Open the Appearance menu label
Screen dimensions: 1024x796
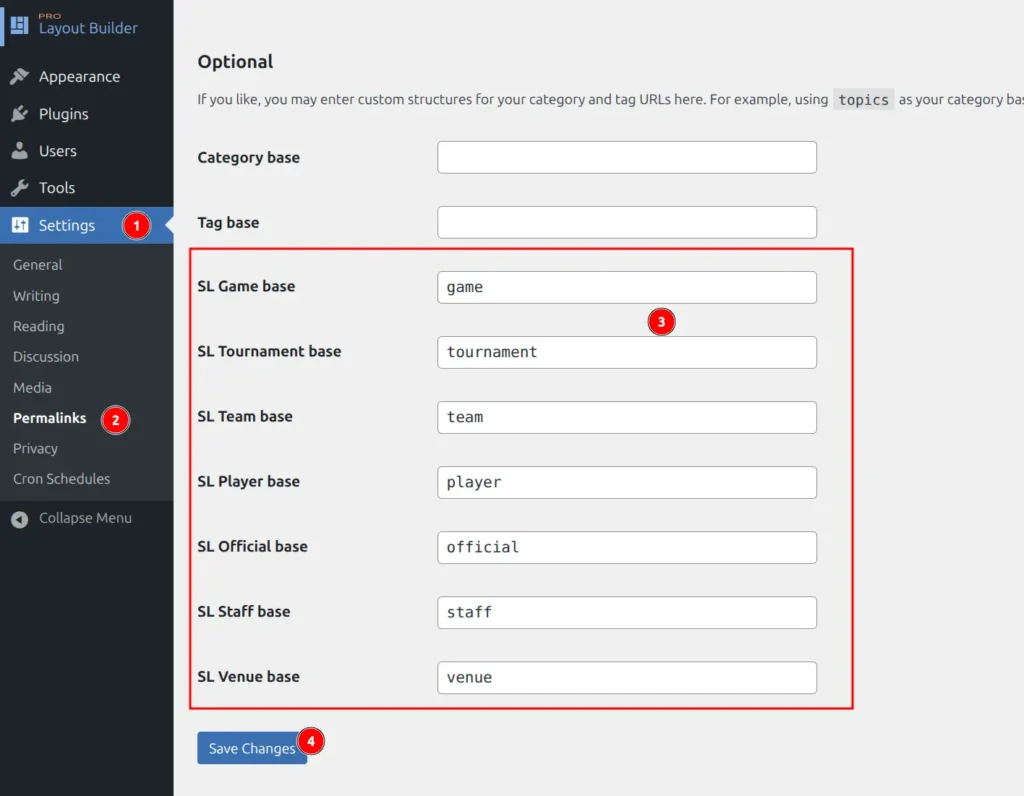80,76
